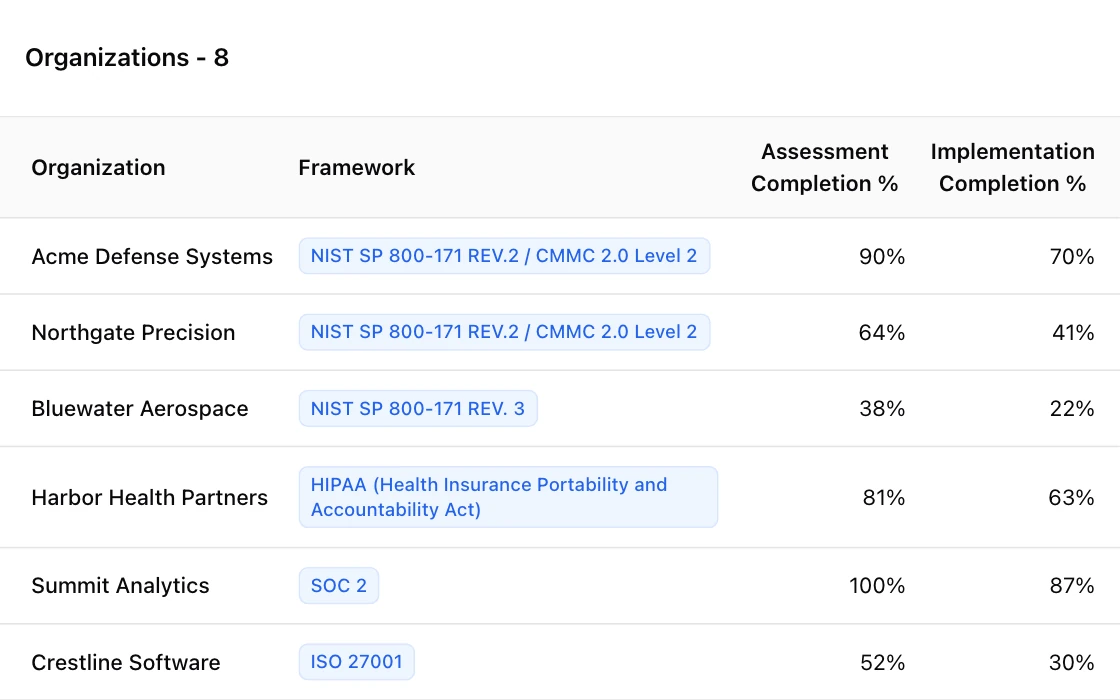Click the Organization column header

(99, 168)
